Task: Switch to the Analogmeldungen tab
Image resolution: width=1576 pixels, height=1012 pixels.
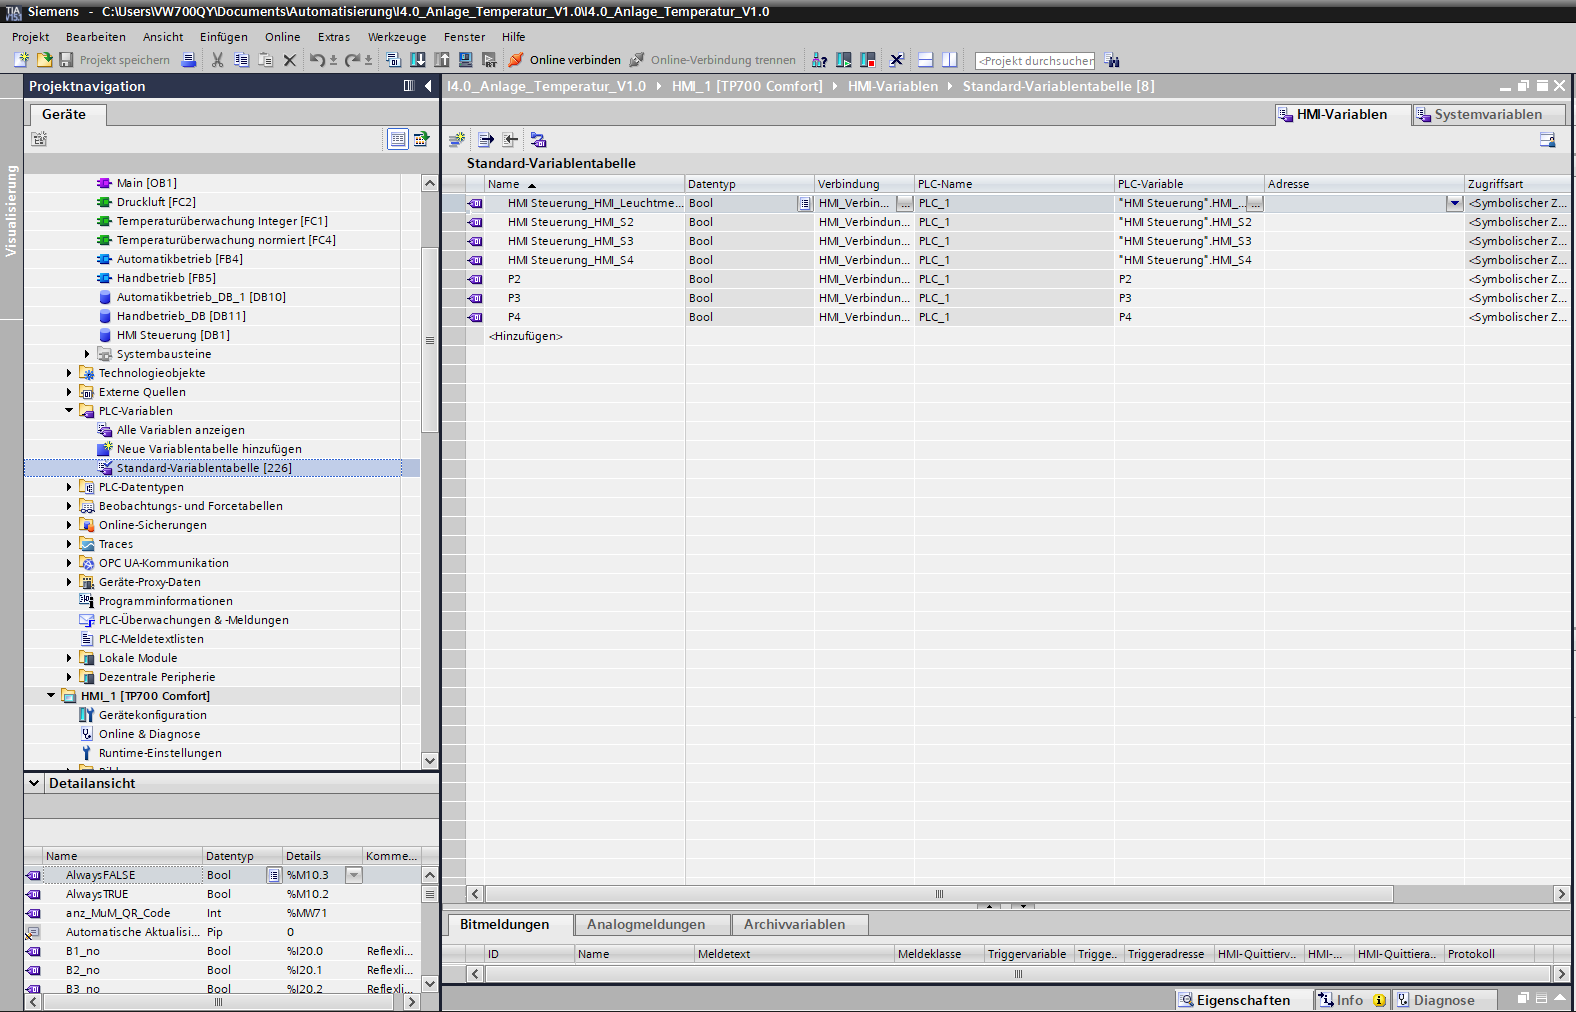Action: click(x=646, y=925)
